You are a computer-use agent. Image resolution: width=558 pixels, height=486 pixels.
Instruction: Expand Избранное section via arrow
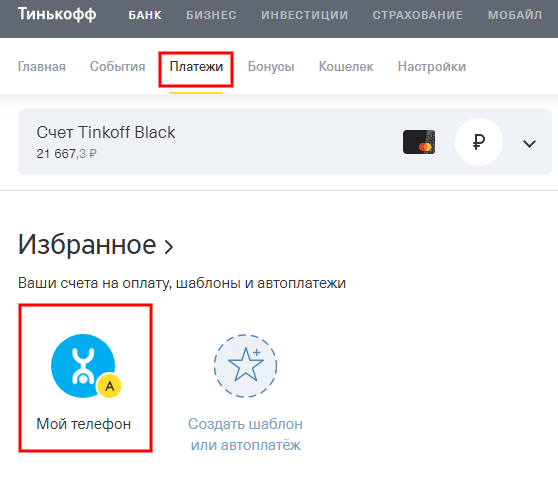click(168, 247)
